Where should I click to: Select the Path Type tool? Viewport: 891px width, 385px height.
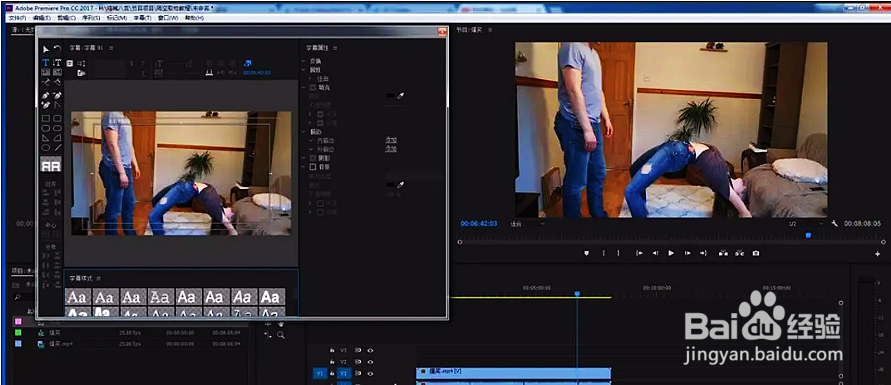(46, 82)
